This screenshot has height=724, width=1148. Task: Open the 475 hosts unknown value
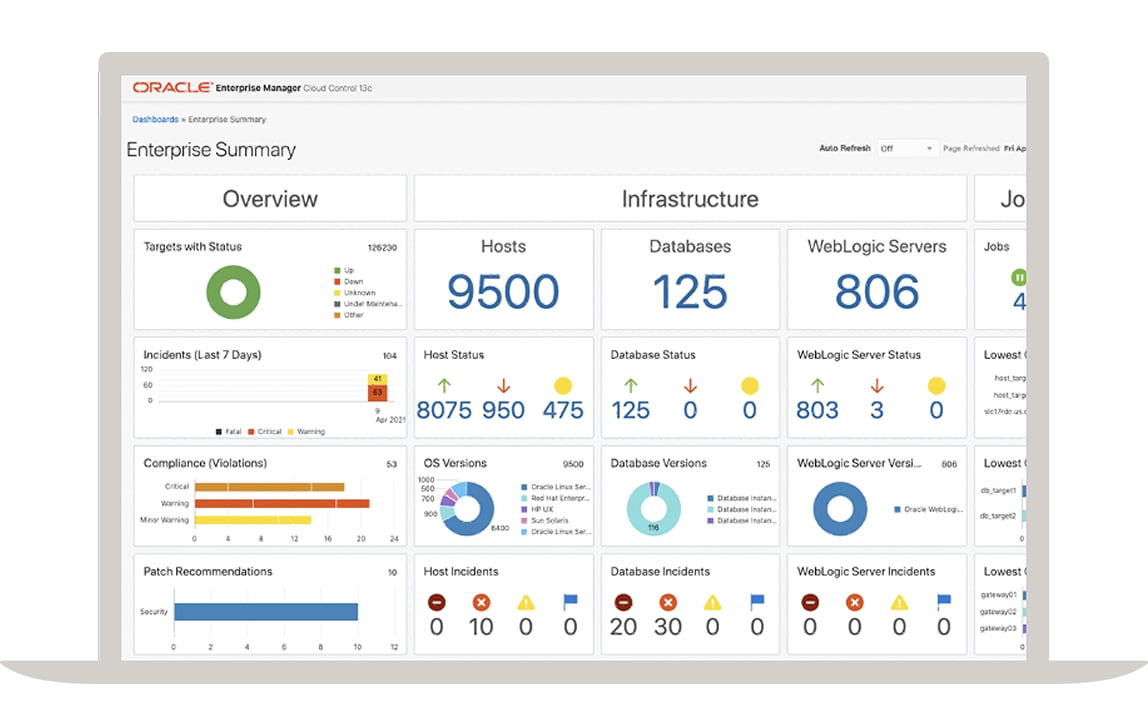coord(563,410)
